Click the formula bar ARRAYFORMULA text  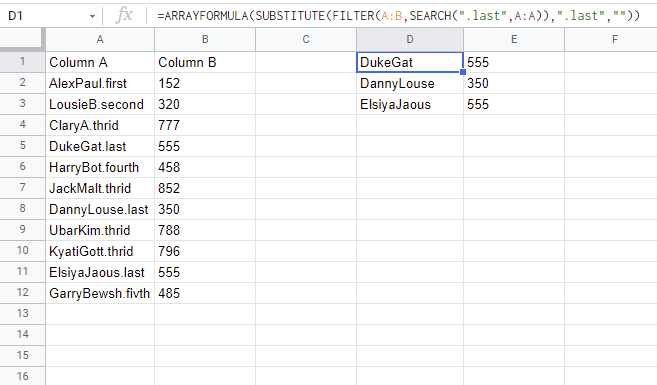tap(398, 16)
